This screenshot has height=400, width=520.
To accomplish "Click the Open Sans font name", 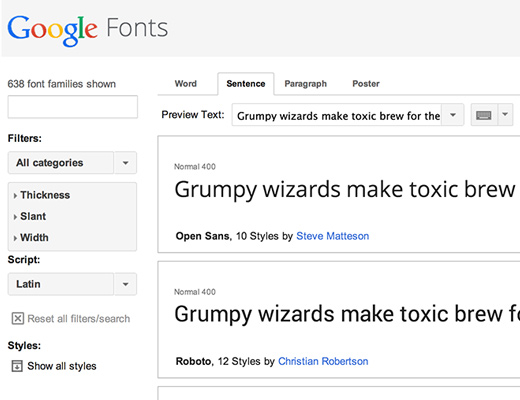I will pyautogui.click(x=203, y=236).
